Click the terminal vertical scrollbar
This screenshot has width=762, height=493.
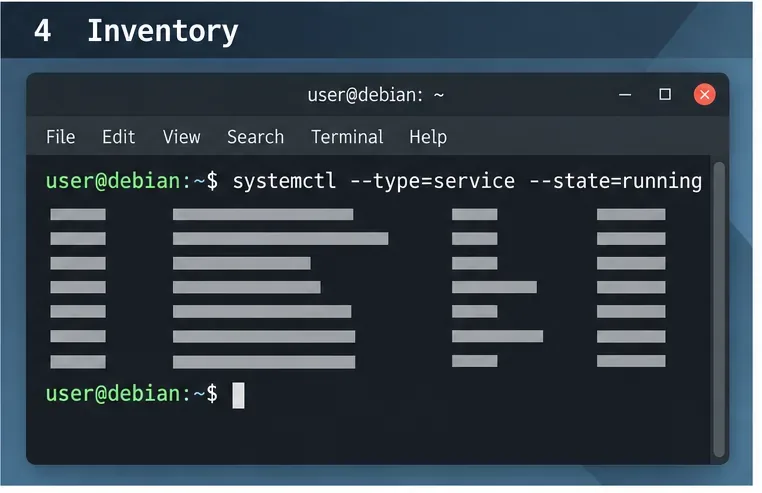[x=719, y=309]
